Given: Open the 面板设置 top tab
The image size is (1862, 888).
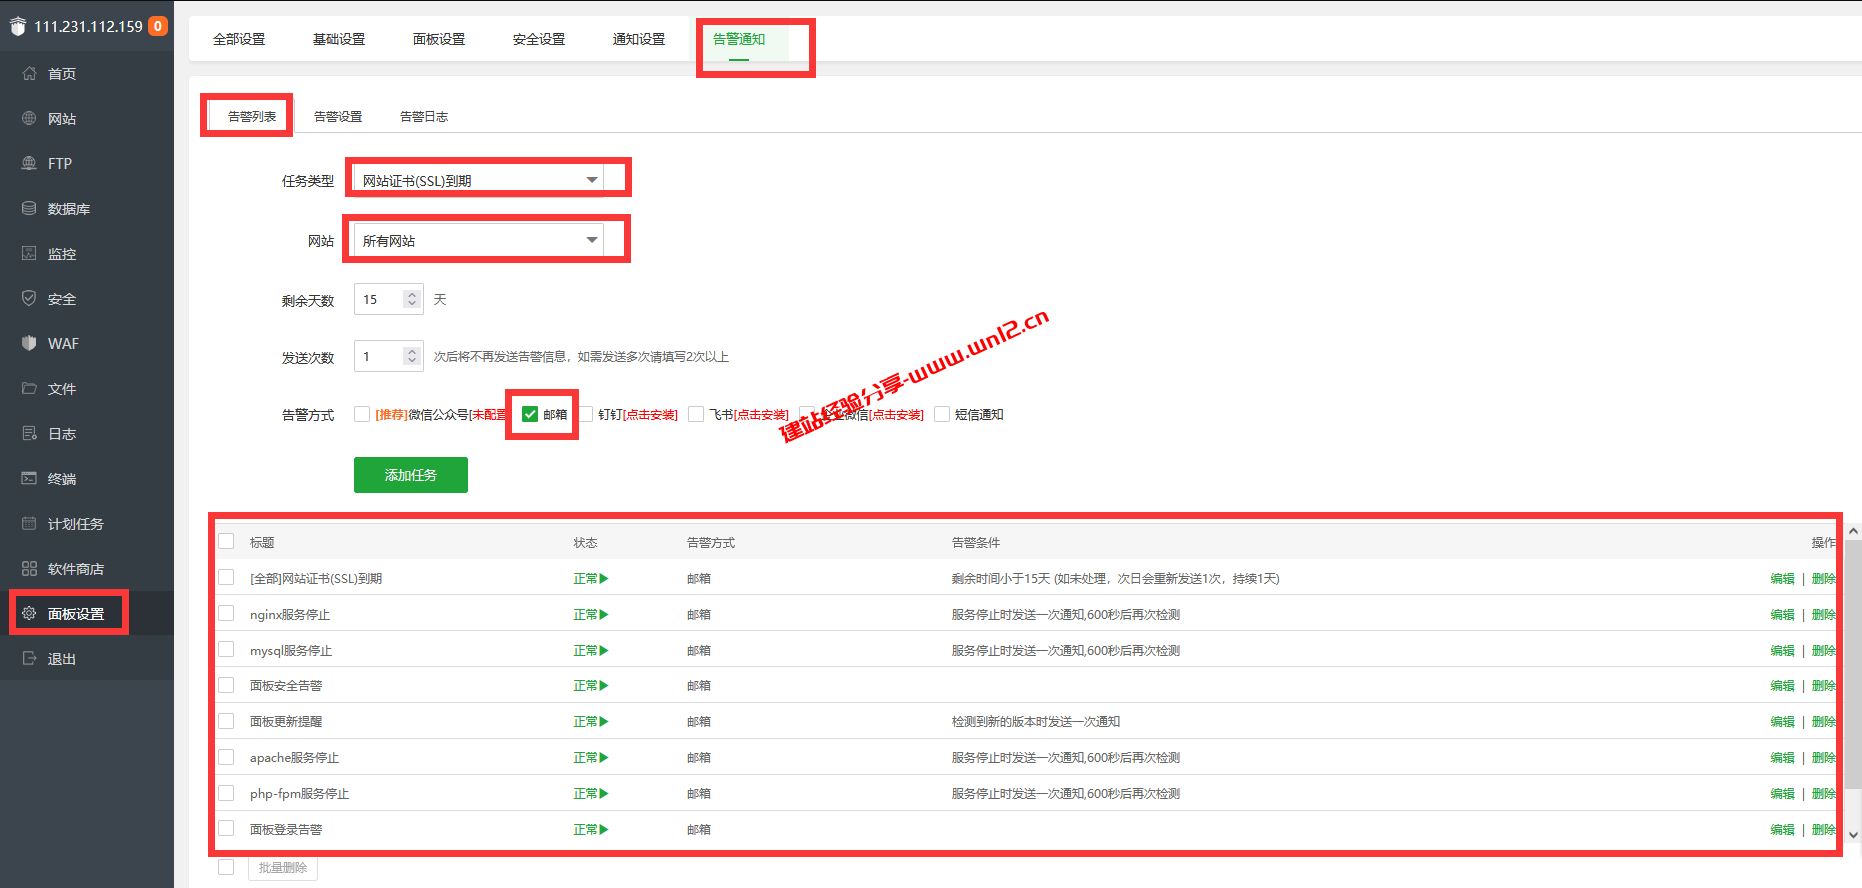Looking at the screenshot, I should pyautogui.click(x=439, y=39).
